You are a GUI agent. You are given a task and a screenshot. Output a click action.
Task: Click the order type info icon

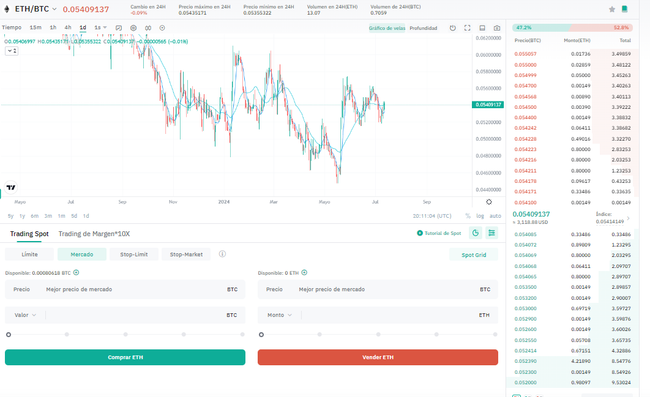click(222, 254)
